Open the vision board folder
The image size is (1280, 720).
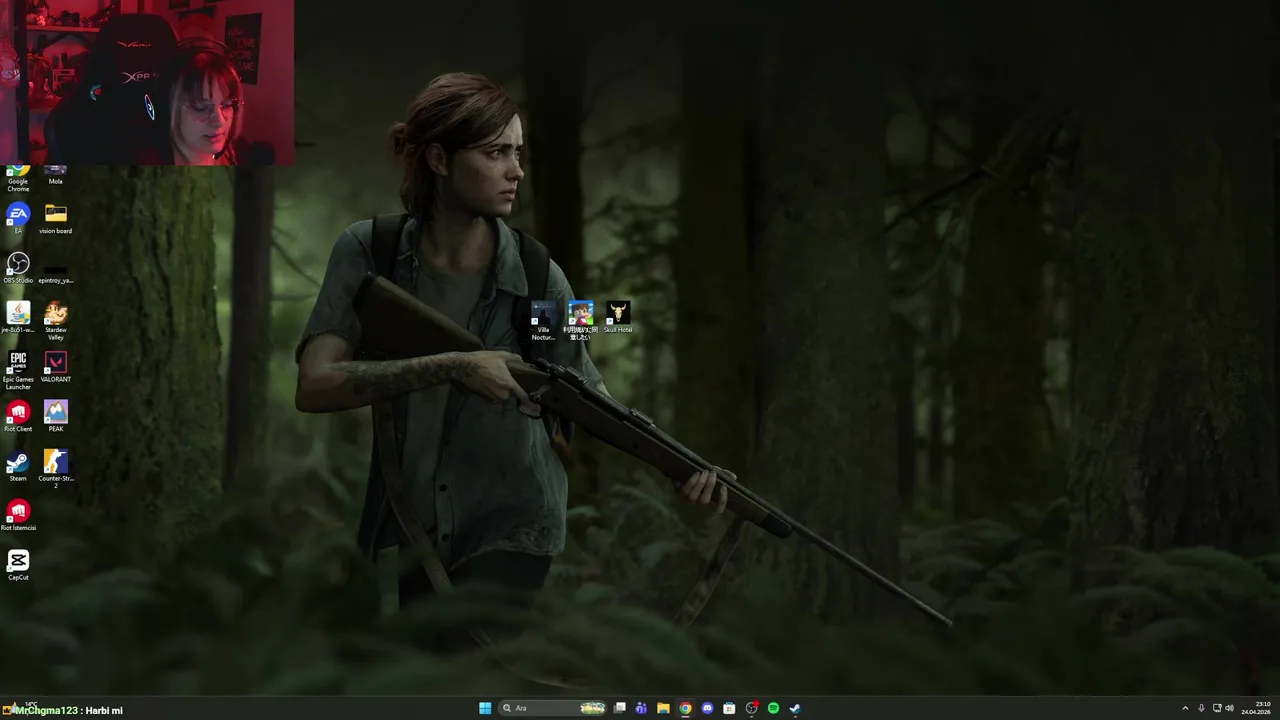coord(56,218)
